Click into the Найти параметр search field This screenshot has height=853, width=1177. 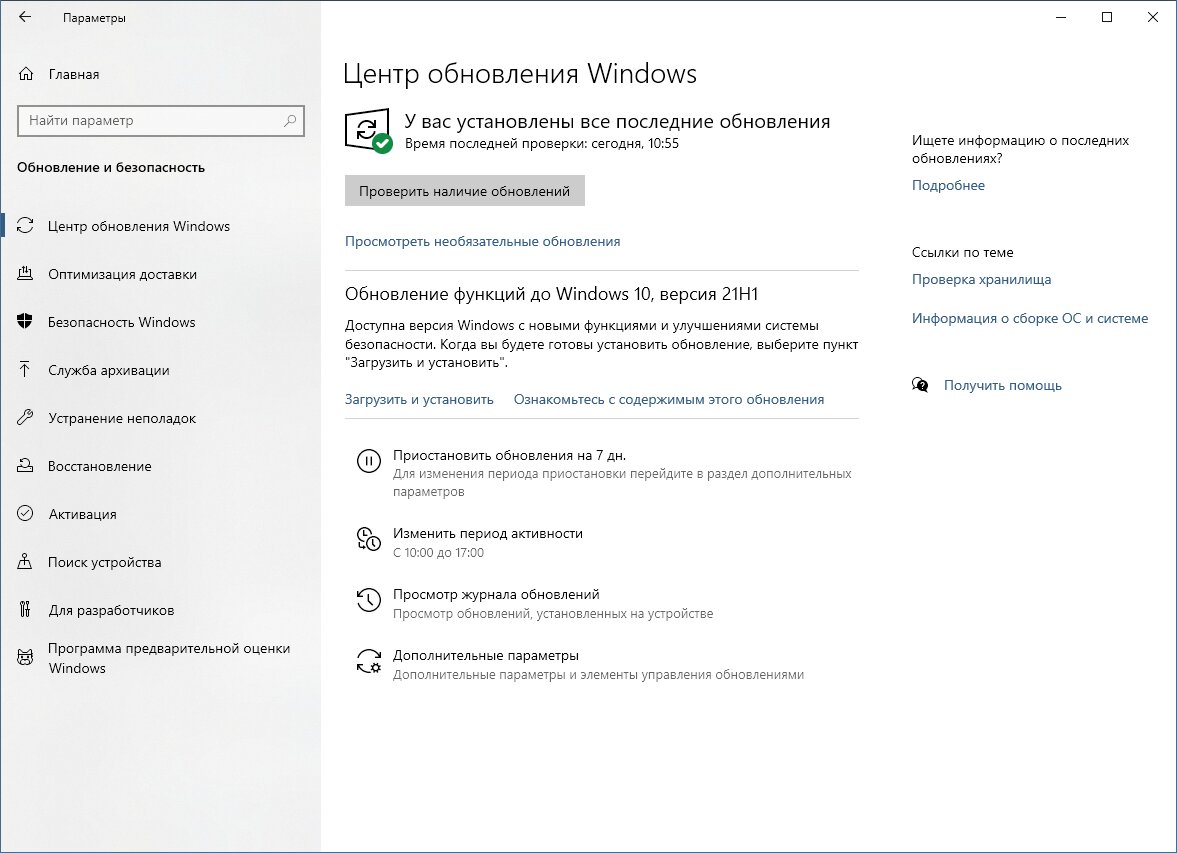click(150, 121)
